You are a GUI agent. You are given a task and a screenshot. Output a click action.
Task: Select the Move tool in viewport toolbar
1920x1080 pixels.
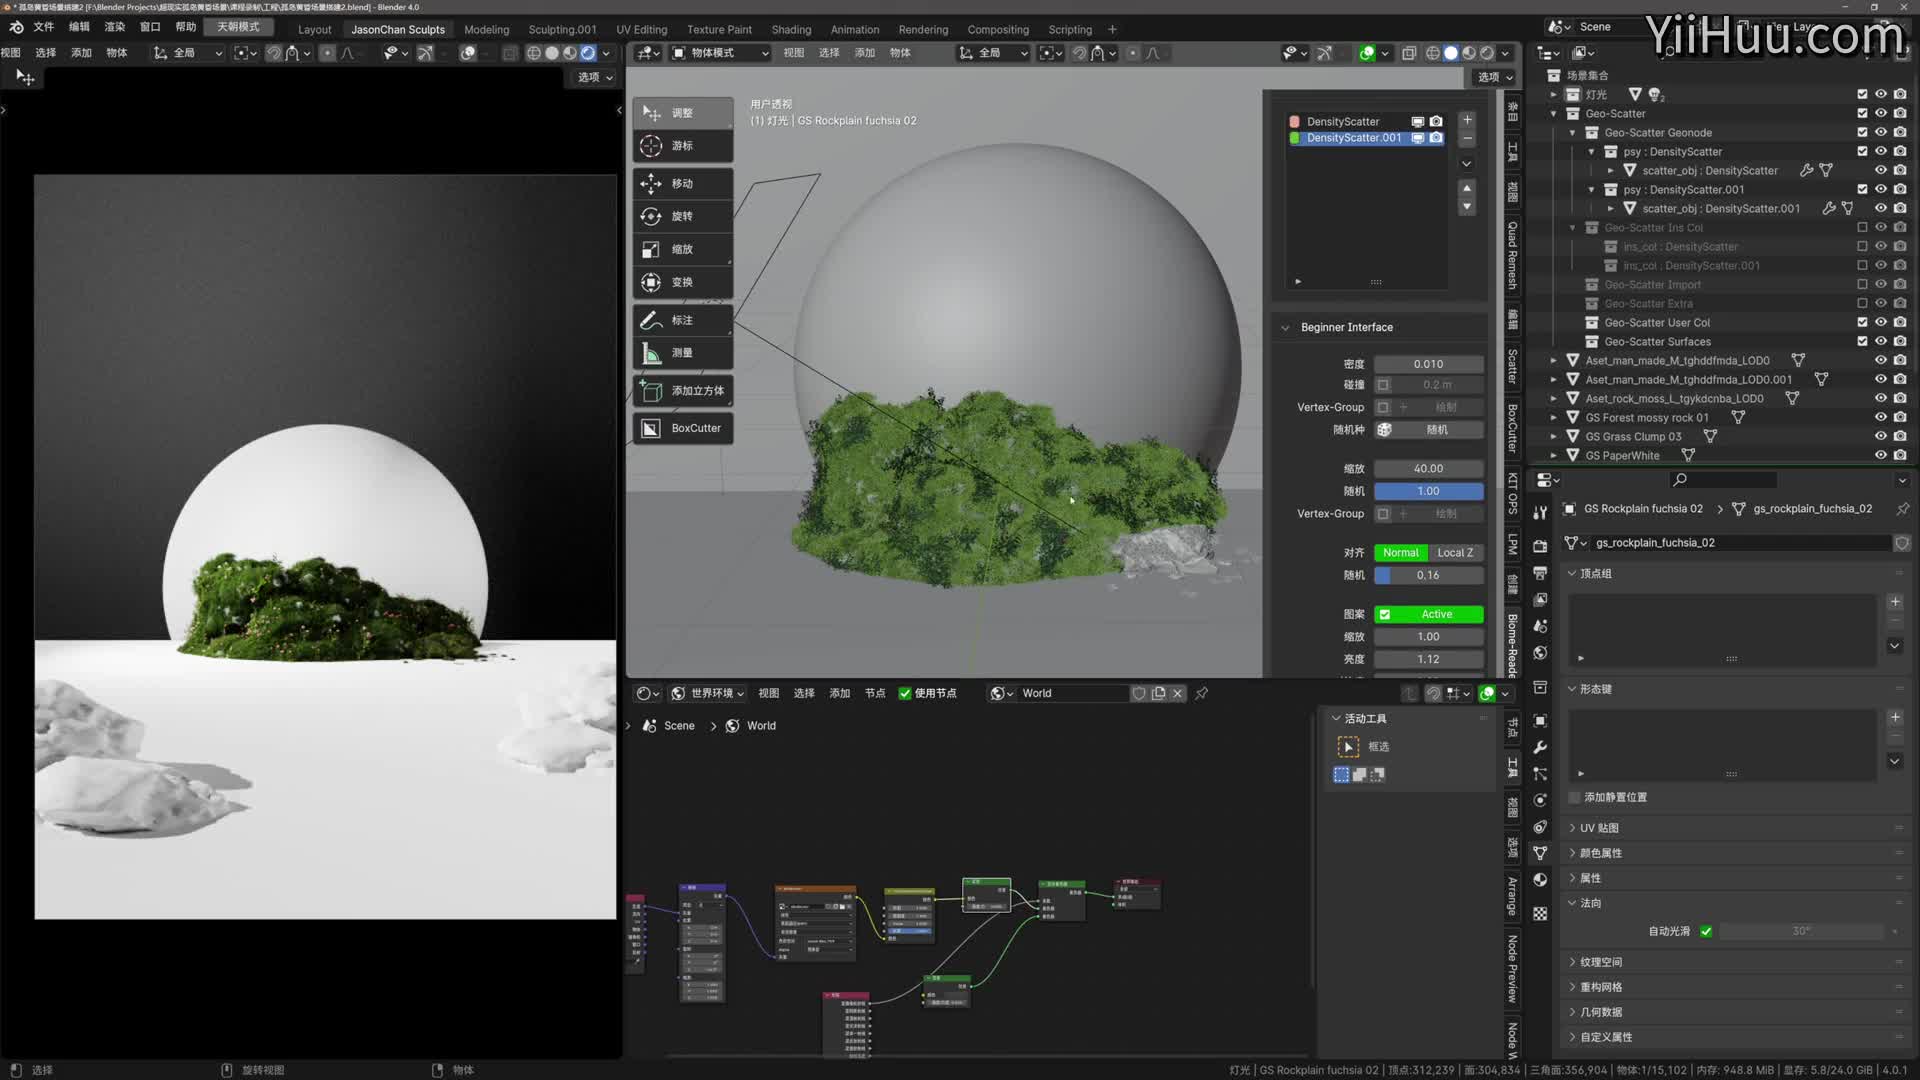(x=683, y=183)
